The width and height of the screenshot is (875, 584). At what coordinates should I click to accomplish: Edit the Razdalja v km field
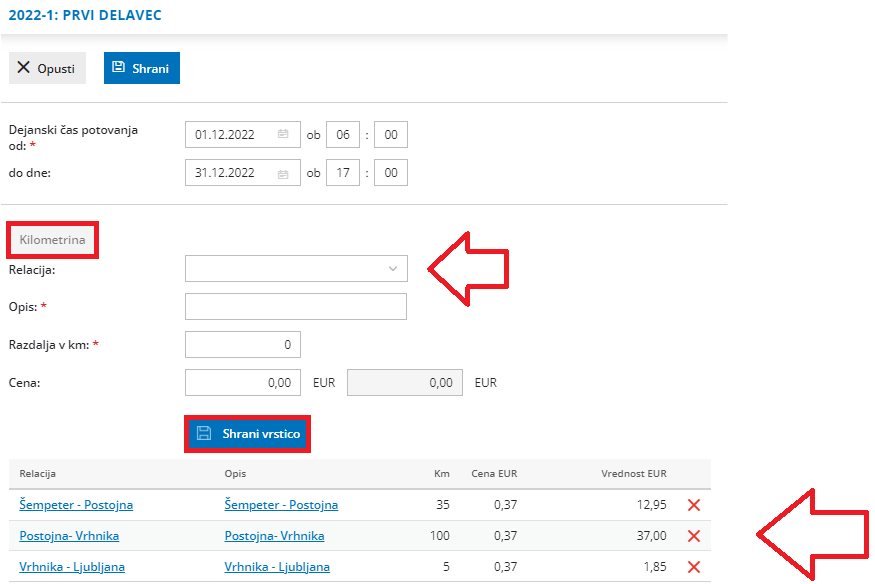243,344
